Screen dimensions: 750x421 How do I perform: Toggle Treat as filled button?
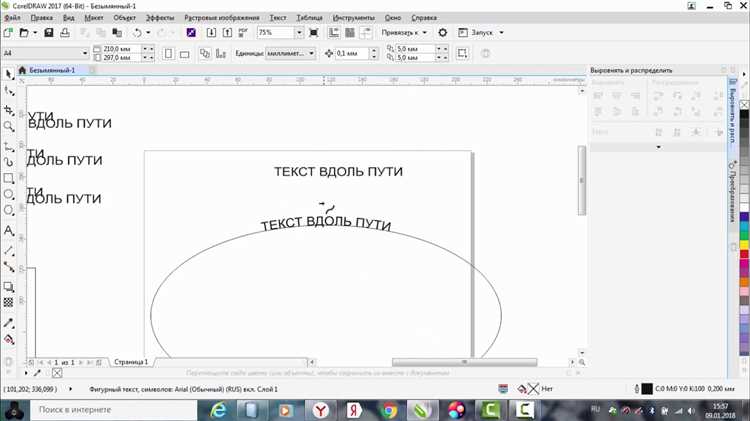click(x=462, y=54)
